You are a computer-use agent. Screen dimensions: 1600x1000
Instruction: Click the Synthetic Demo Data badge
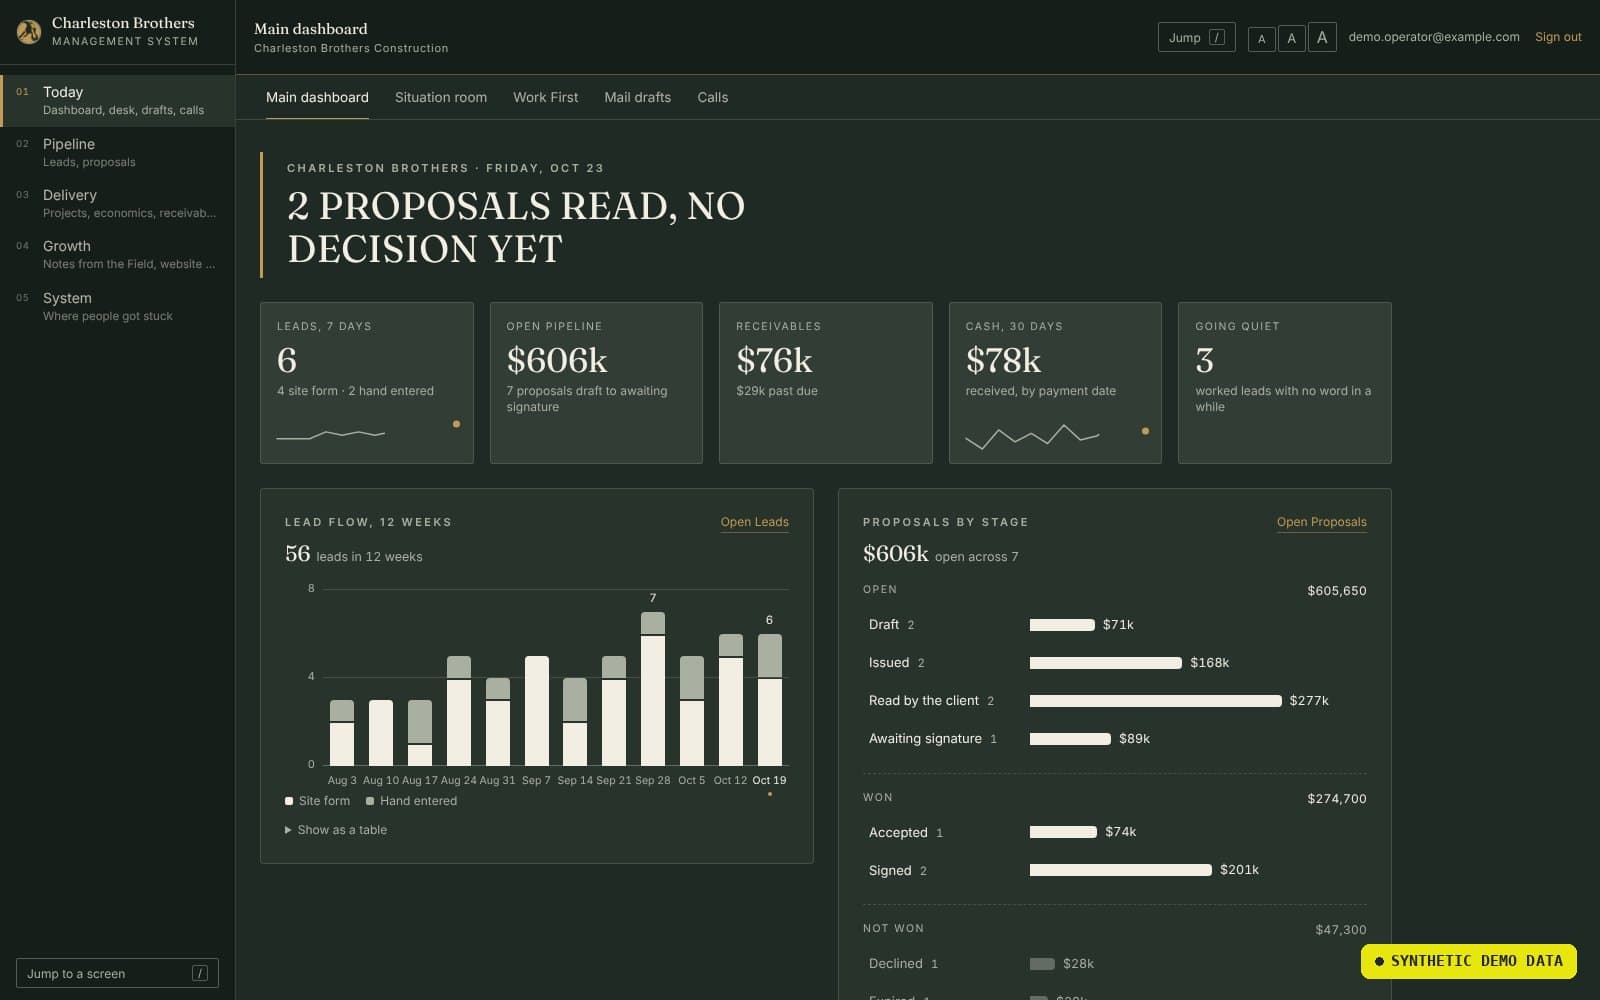tap(1469, 961)
